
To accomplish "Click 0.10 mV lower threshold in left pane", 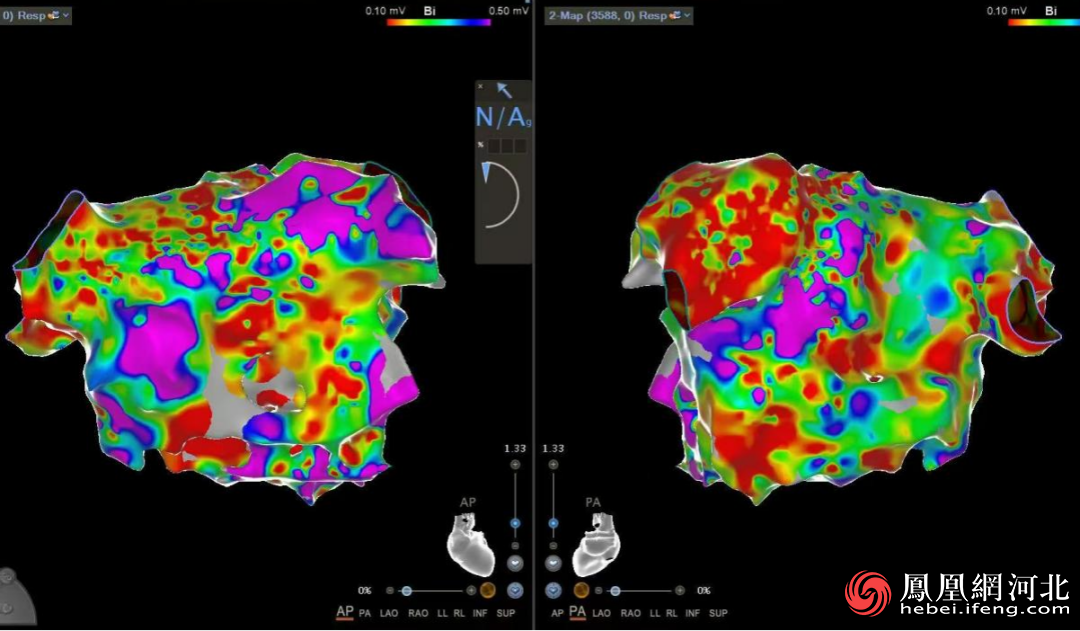I will click(384, 10).
